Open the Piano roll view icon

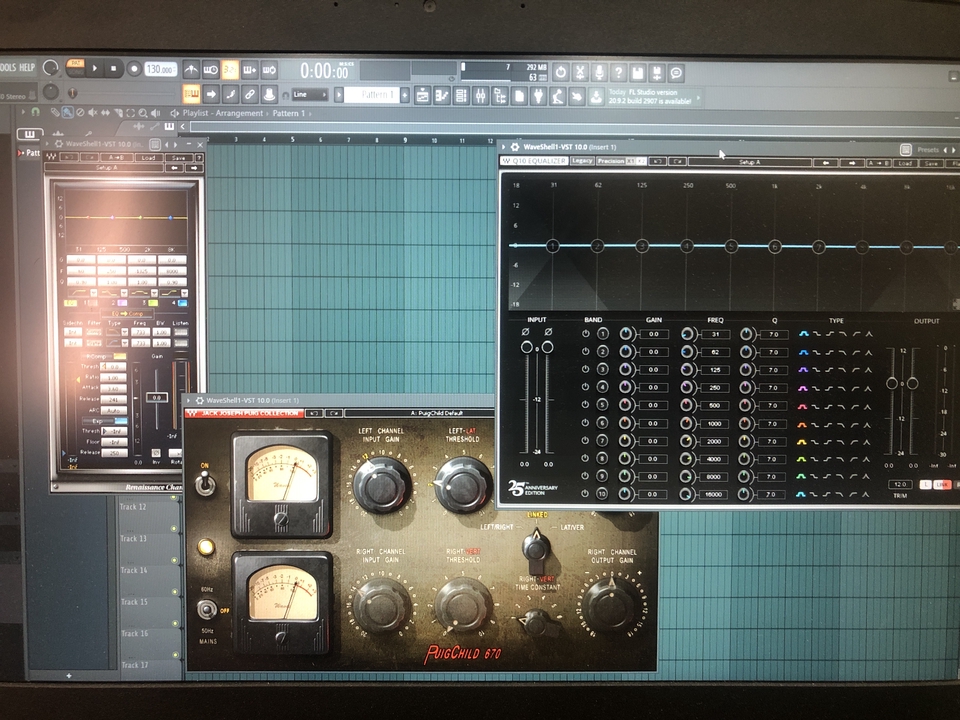(442, 96)
